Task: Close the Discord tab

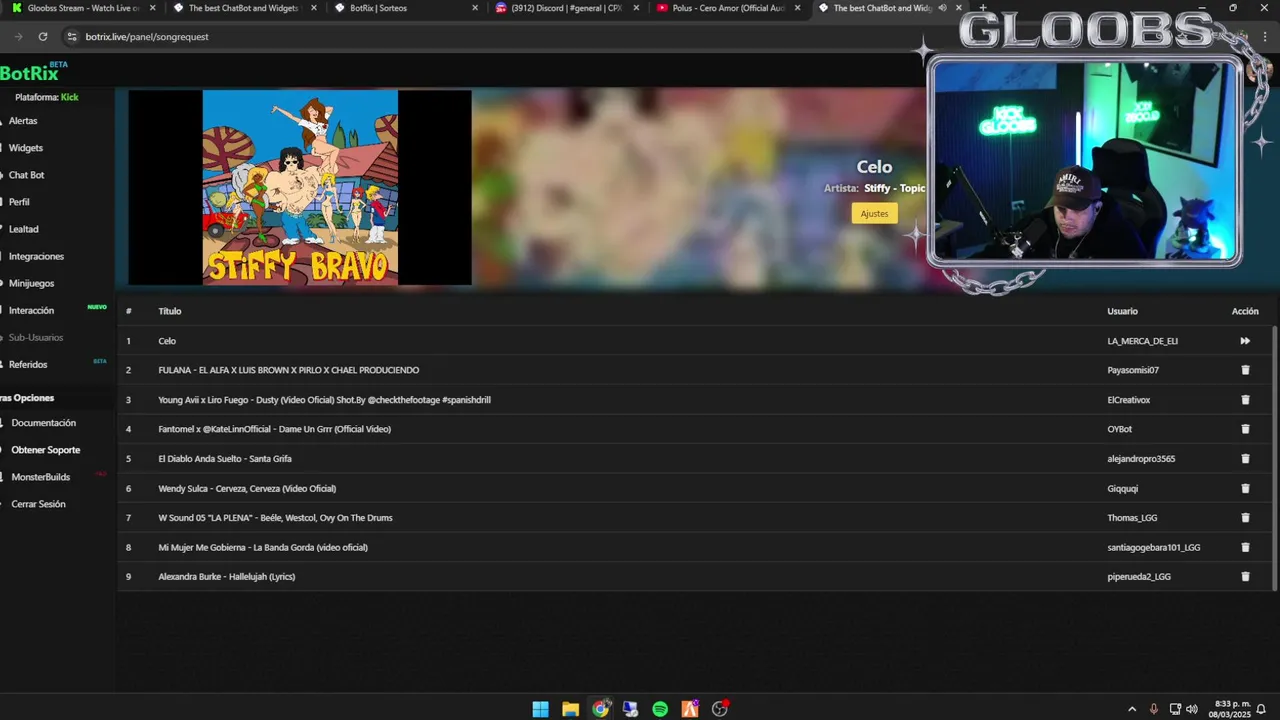Action: tap(636, 8)
